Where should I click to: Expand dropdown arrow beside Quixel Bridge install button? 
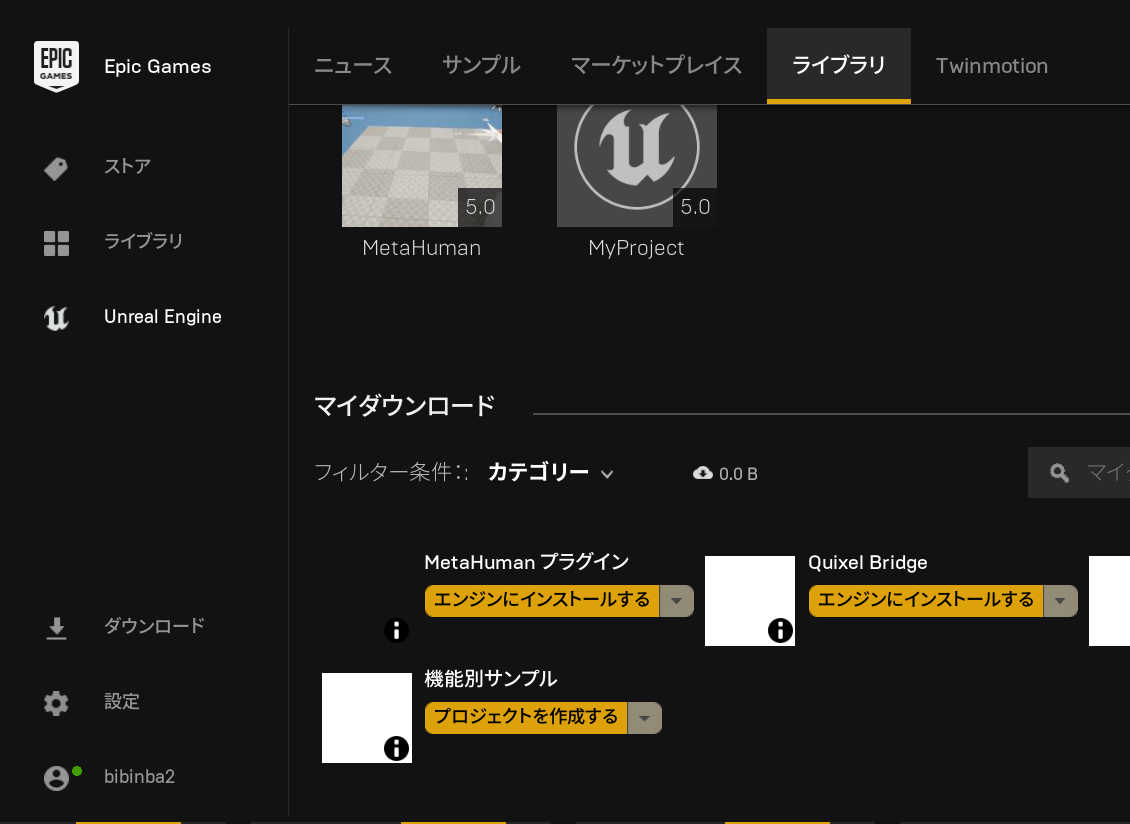(1060, 601)
